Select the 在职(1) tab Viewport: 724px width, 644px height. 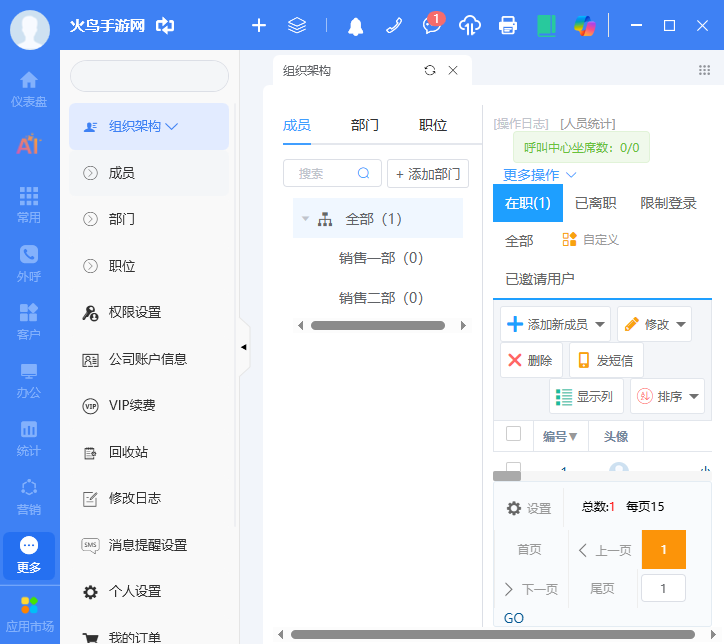pyautogui.click(x=528, y=203)
